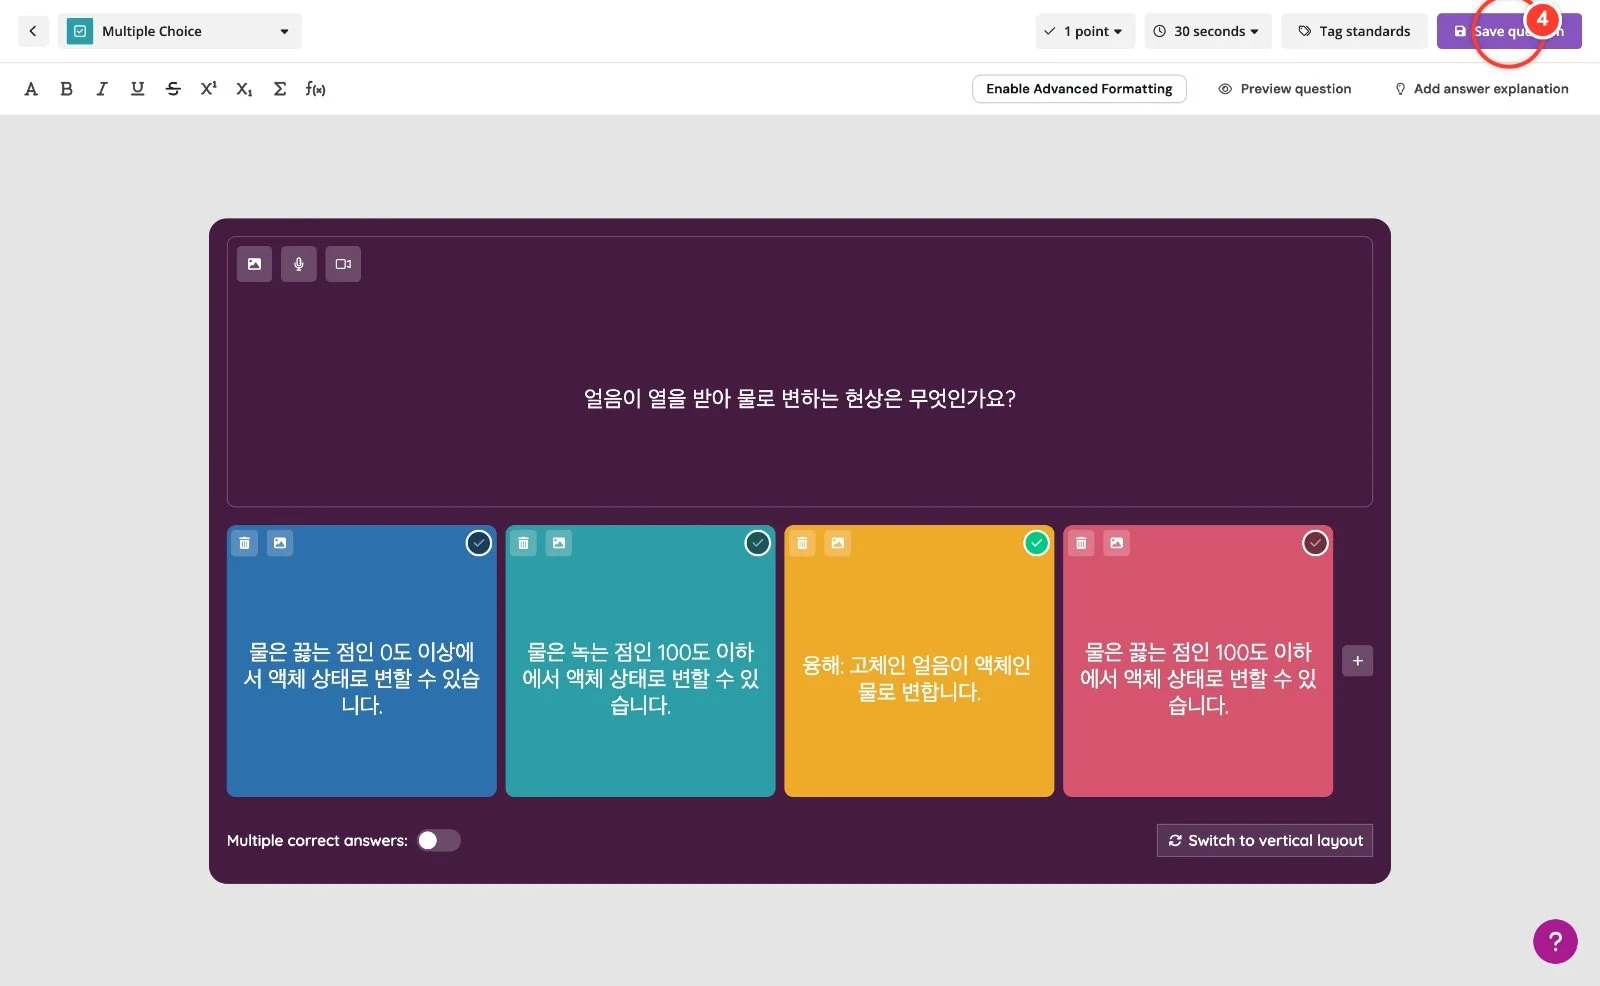Delete the yellow 융해 answer option
The image size is (1600, 986).
click(x=802, y=543)
